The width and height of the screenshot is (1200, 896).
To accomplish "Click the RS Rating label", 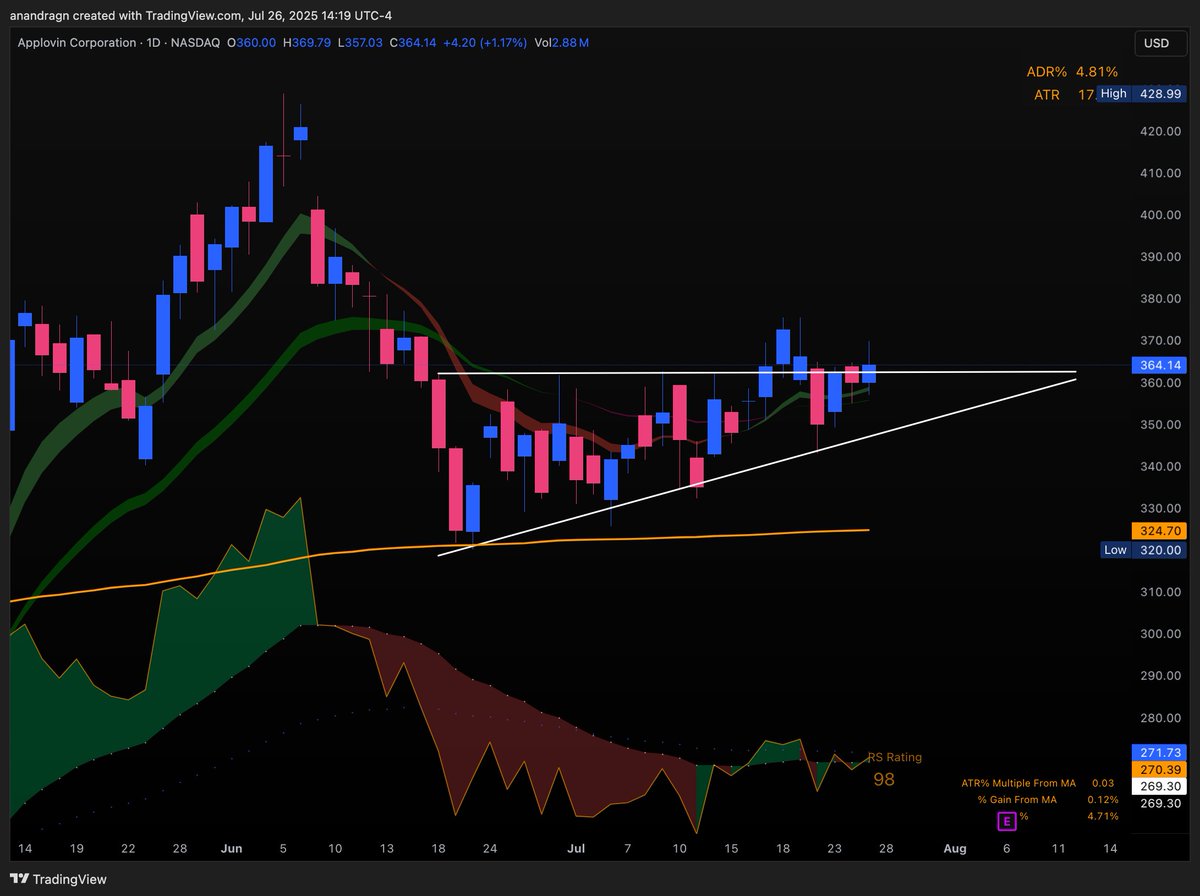I will (894, 757).
